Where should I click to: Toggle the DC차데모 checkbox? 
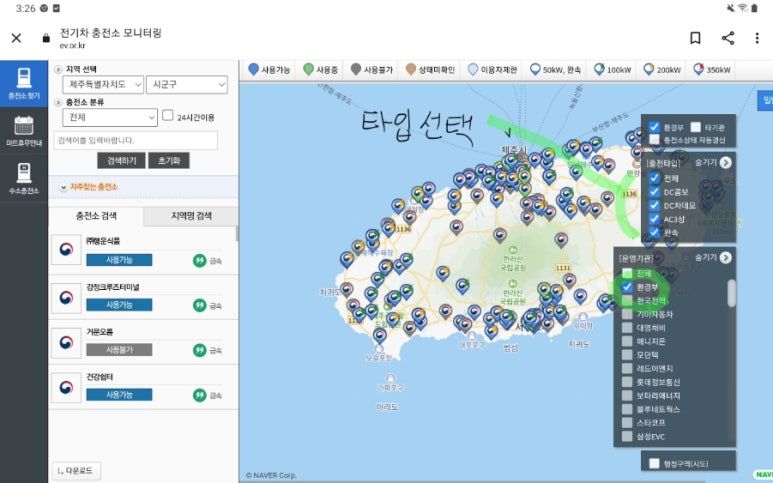pyautogui.click(x=654, y=206)
